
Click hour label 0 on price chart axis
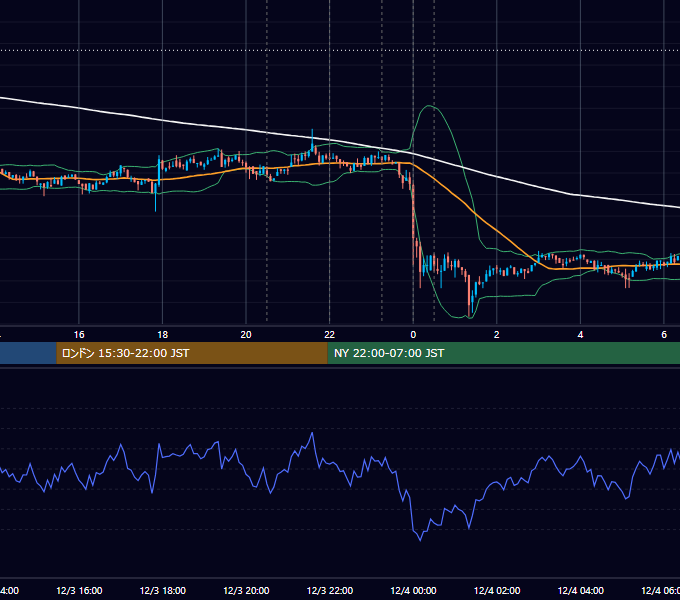(x=413, y=335)
